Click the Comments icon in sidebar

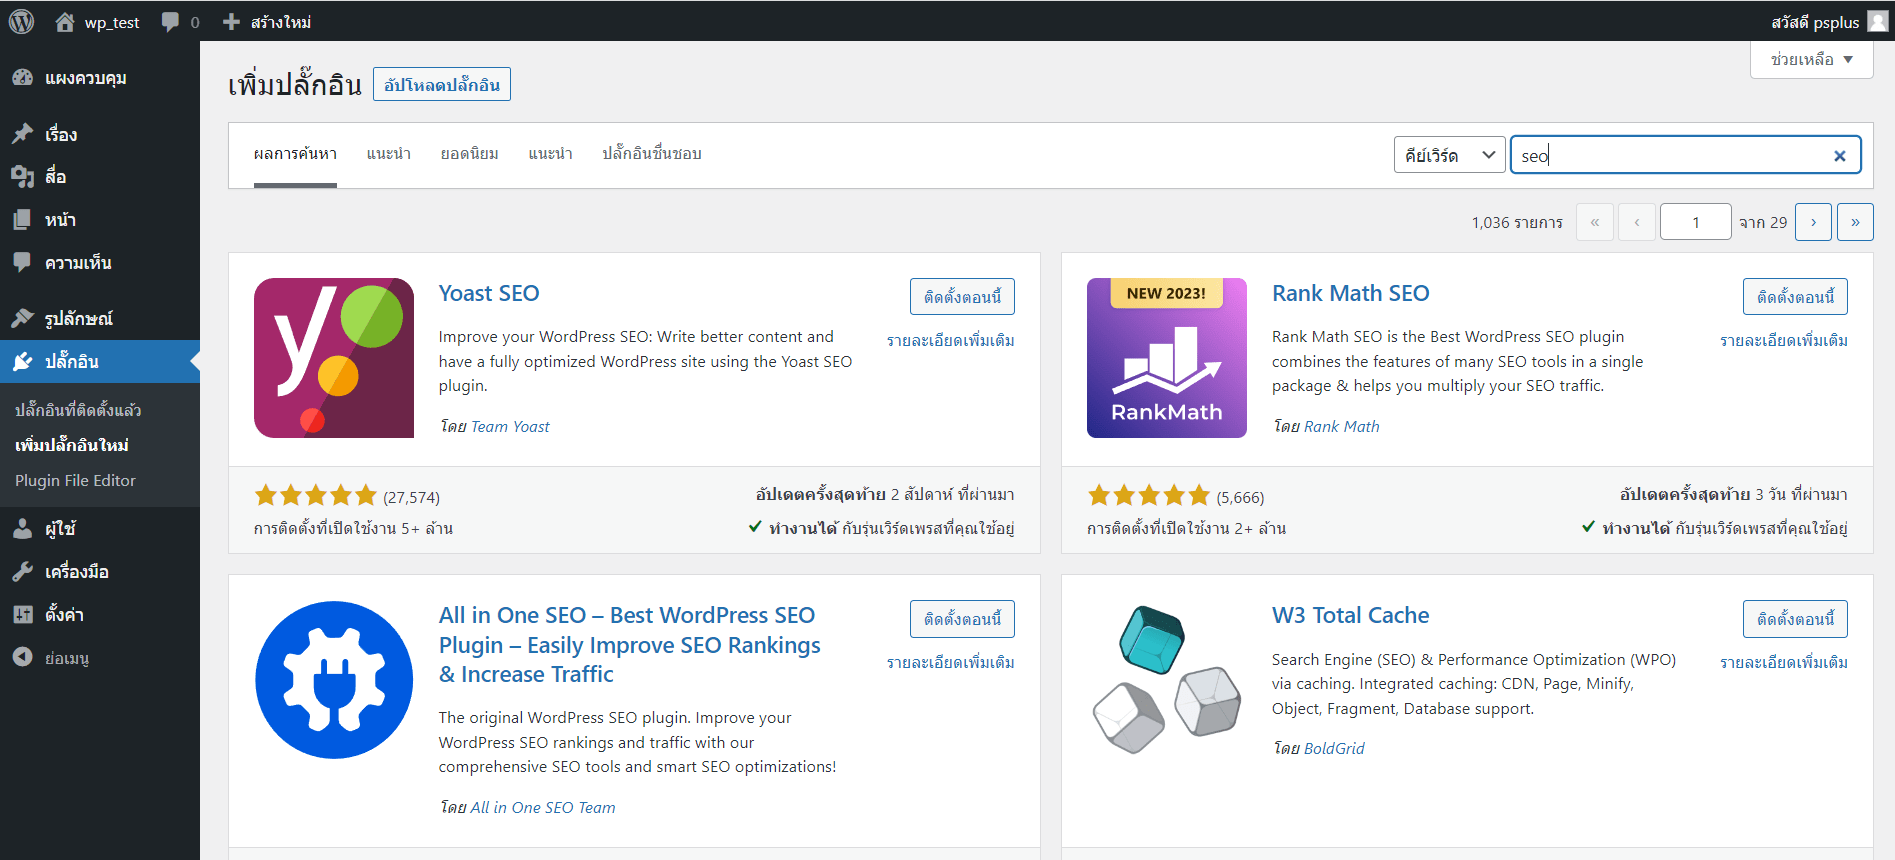(x=22, y=263)
